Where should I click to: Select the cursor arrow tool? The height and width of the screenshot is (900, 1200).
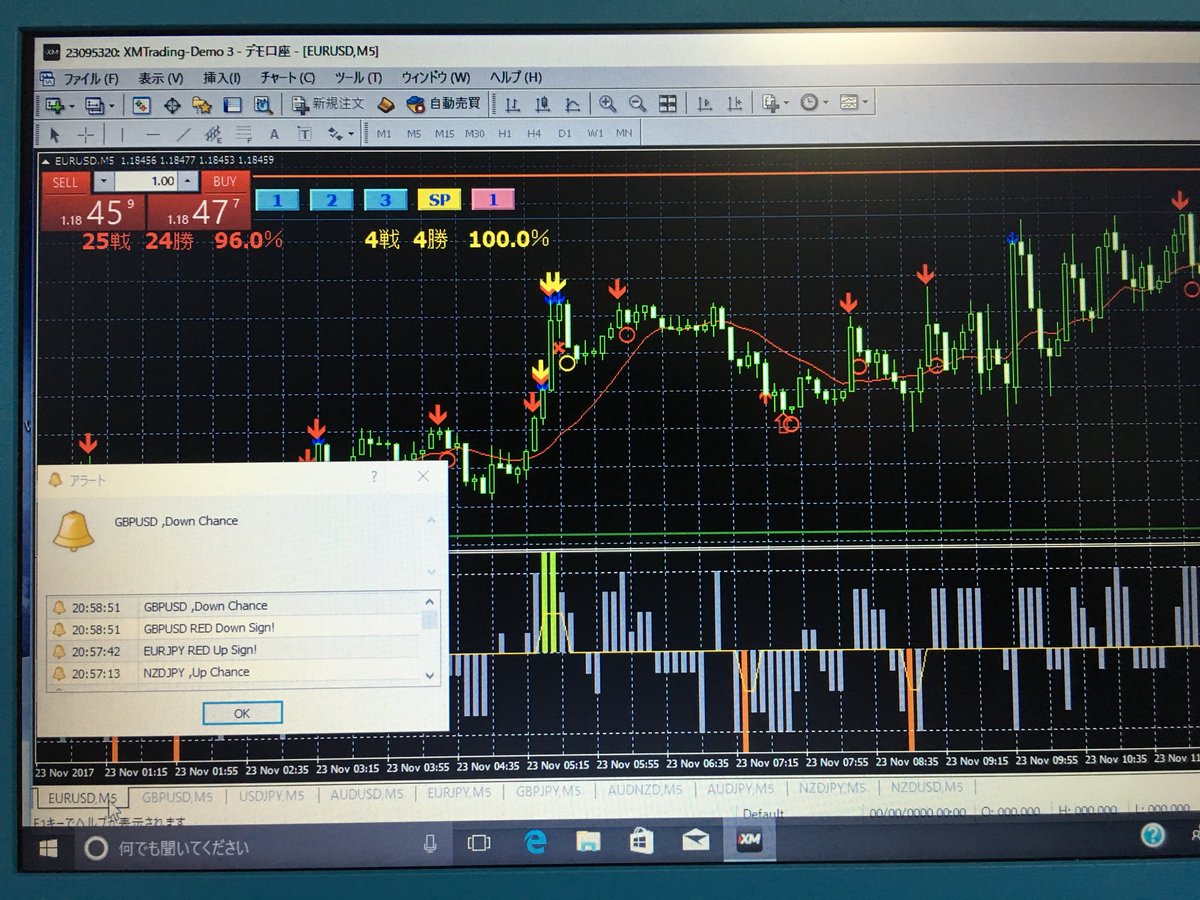pyautogui.click(x=54, y=134)
